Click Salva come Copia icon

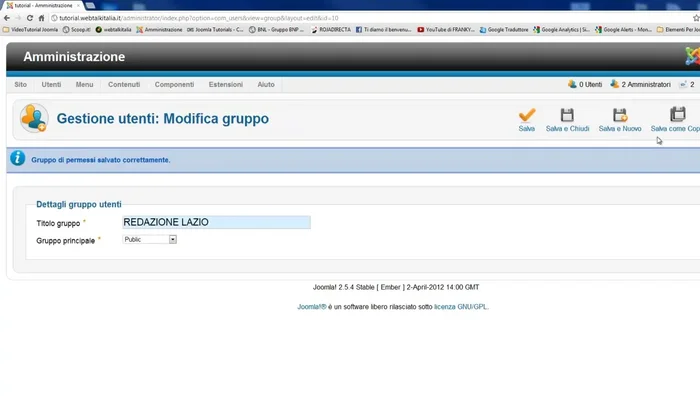click(678, 114)
